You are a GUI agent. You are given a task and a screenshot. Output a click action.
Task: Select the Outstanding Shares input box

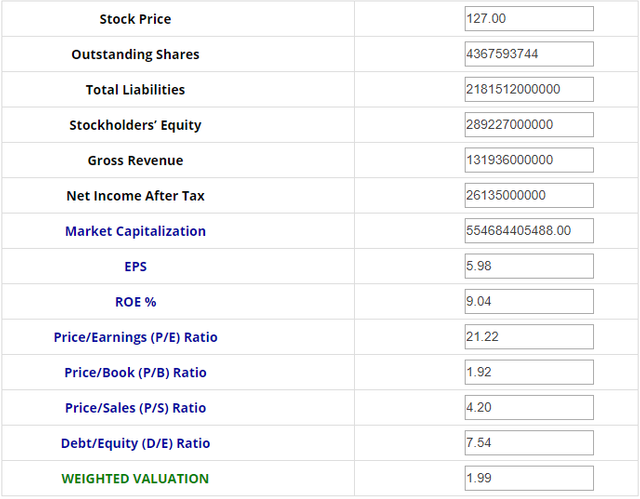(x=528, y=54)
